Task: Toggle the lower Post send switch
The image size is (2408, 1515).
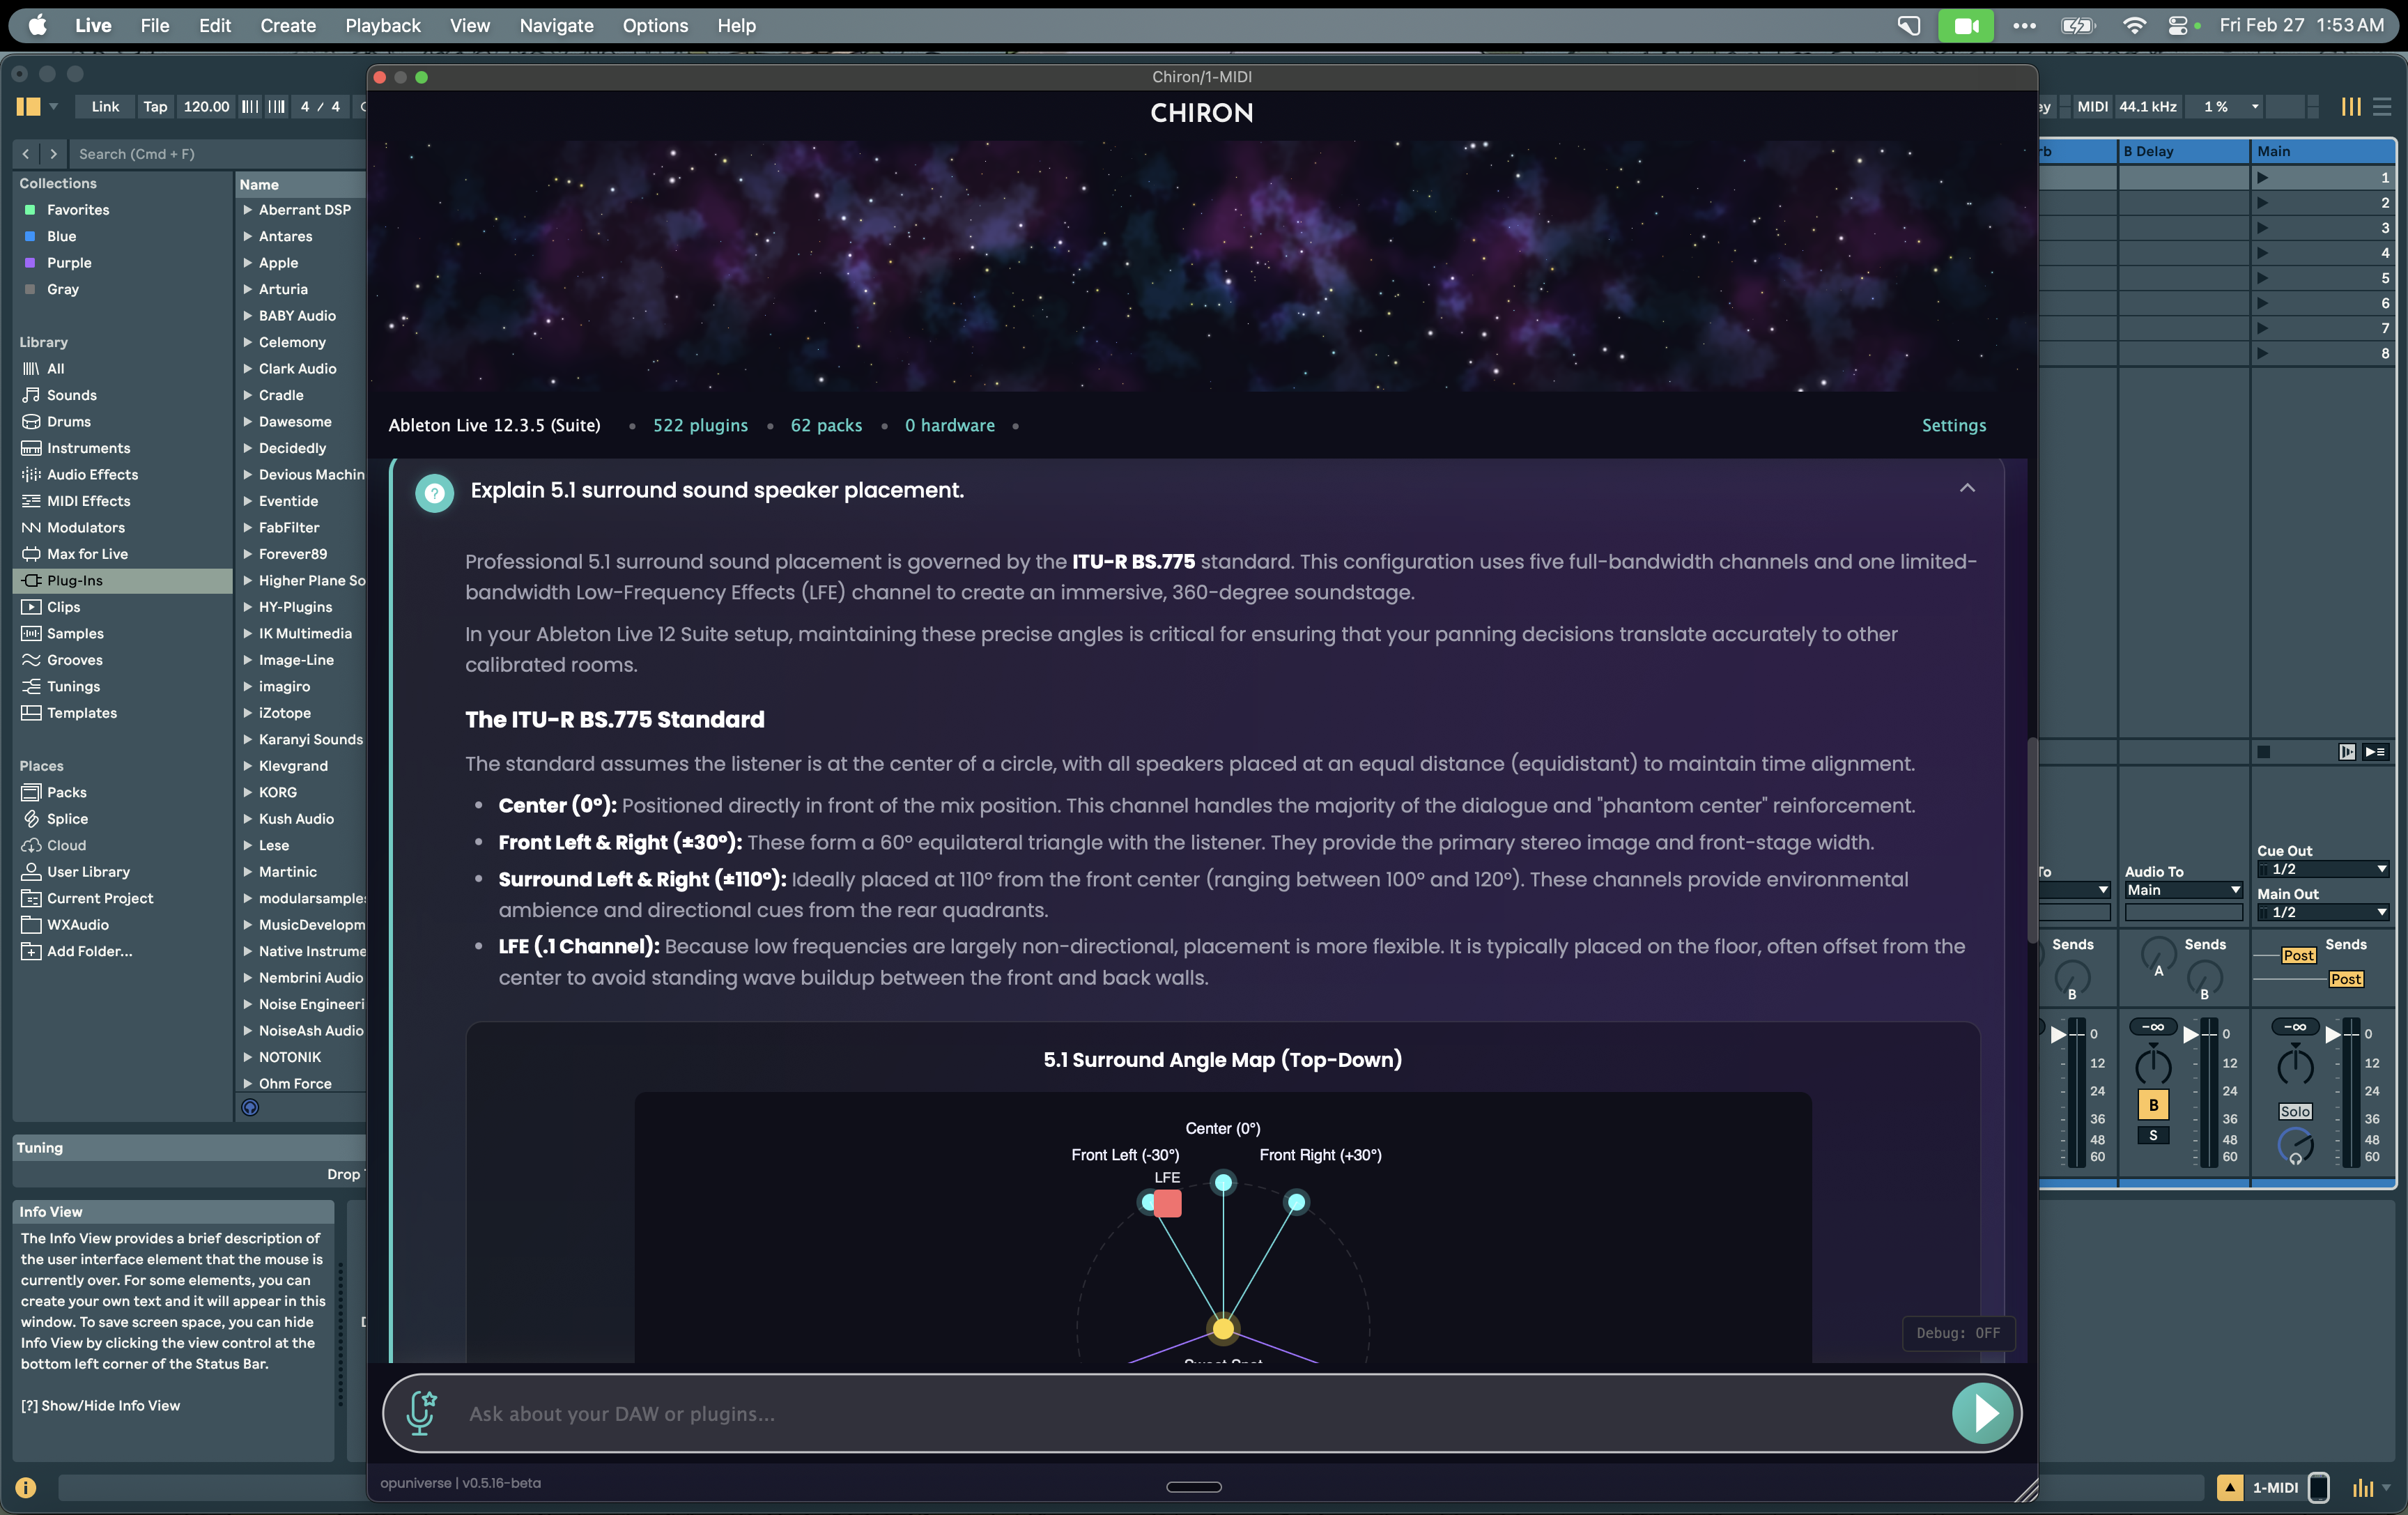Action: (2345, 980)
